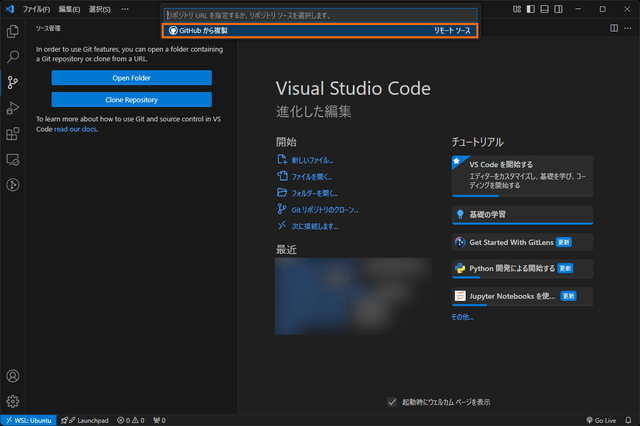
Task: Click the その他... link under tutorials
Action: pyautogui.click(x=462, y=317)
